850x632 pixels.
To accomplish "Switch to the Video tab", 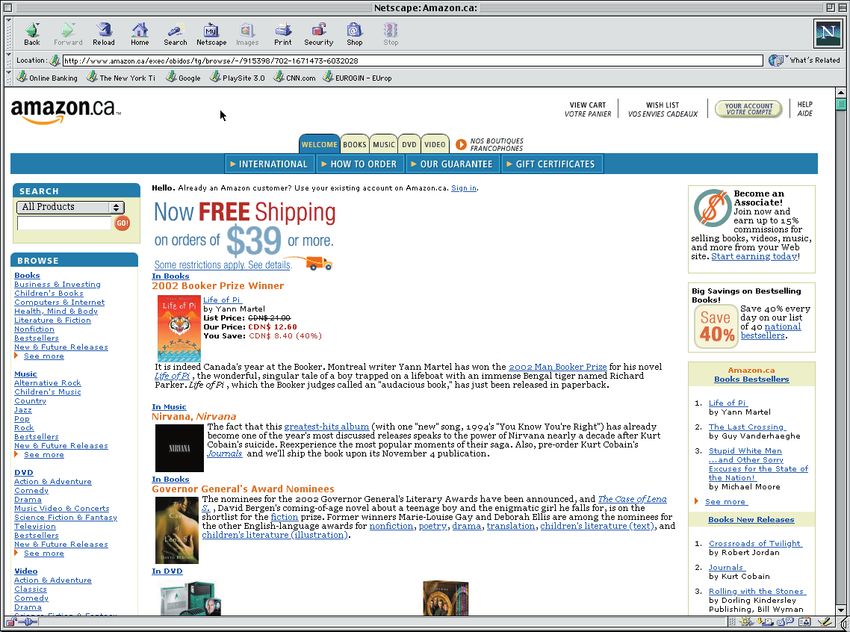I will coord(435,144).
